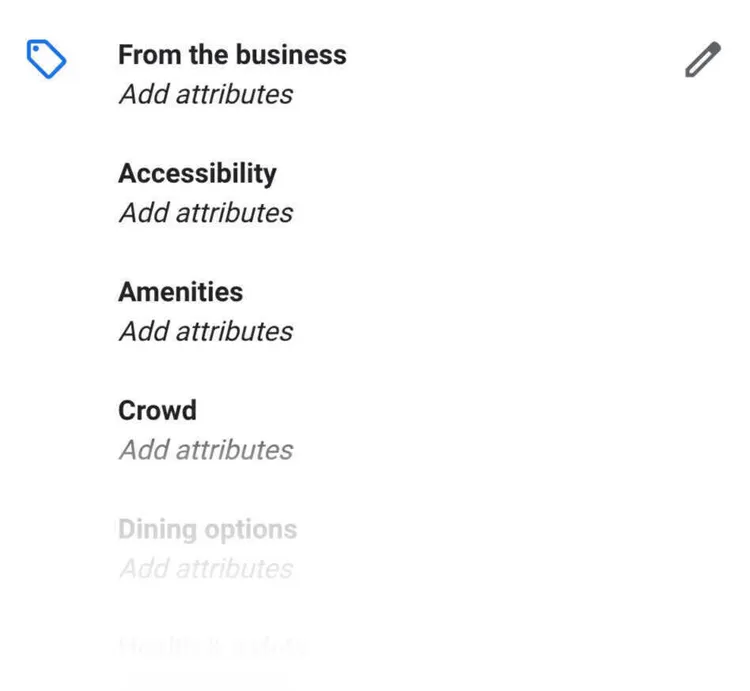750x691 pixels.
Task: Add attributes under Accessibility
Action: [x=206, y=213]
